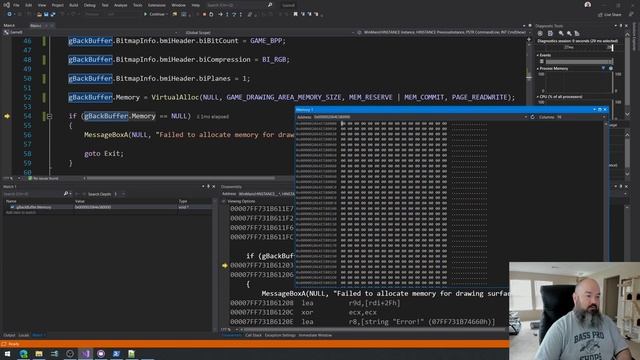Open the Help menu
The height and width of the screenshot is (360, 640).
[196, 5]
